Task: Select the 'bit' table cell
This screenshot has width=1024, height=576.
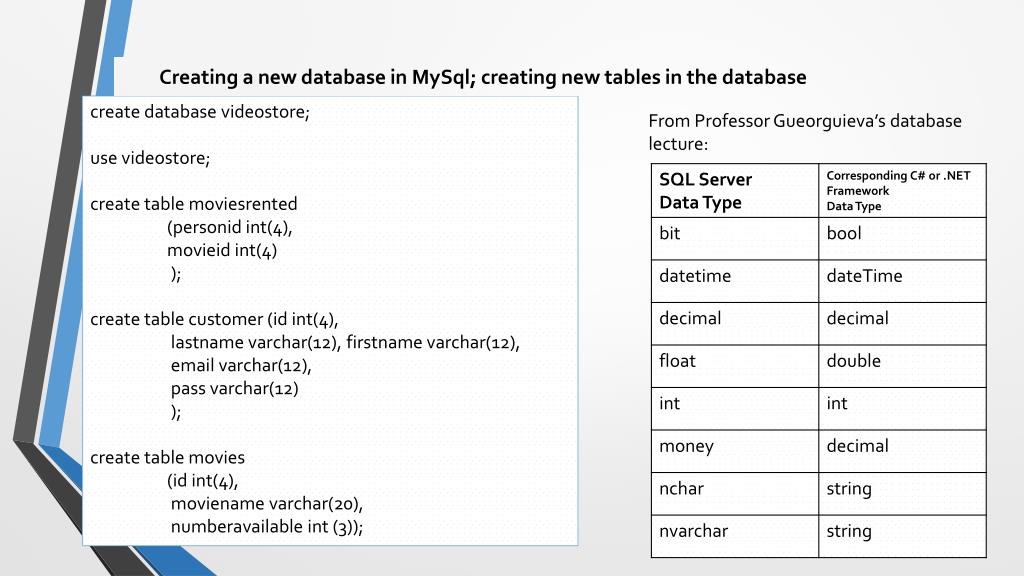Action: 735,239
